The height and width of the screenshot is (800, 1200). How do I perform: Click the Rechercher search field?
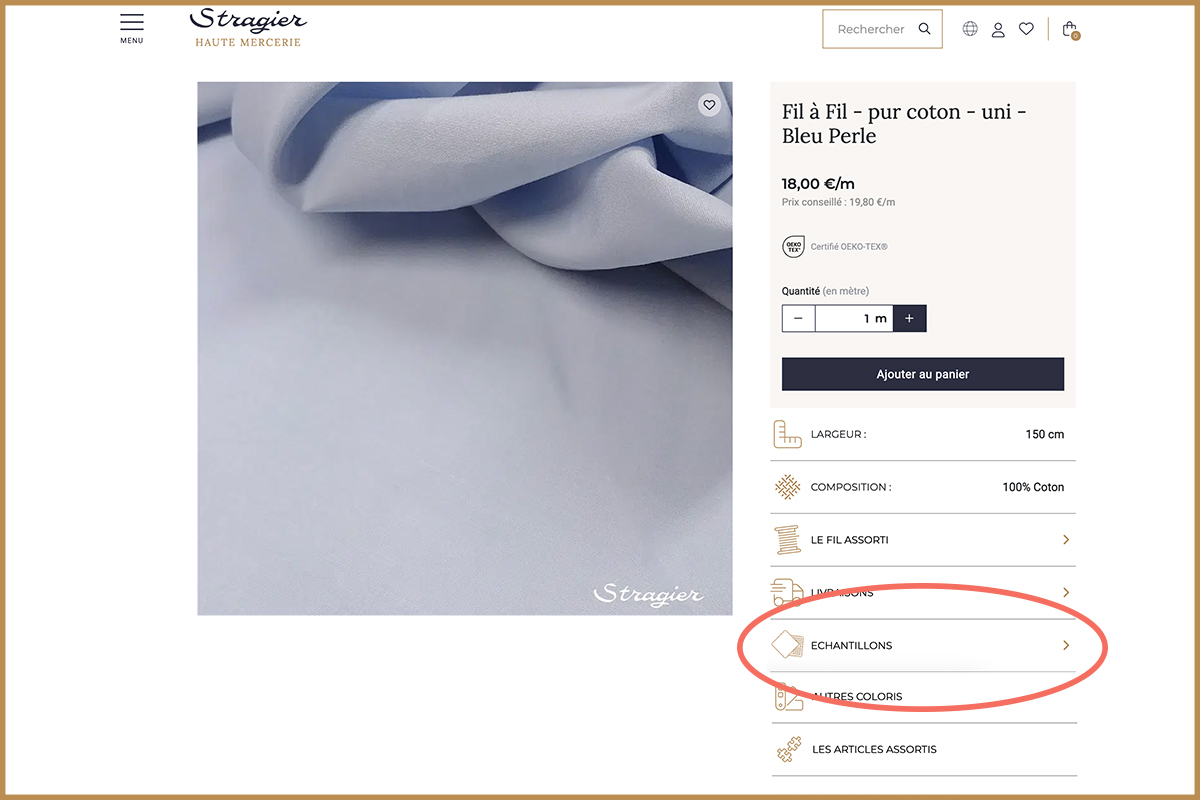869,29
